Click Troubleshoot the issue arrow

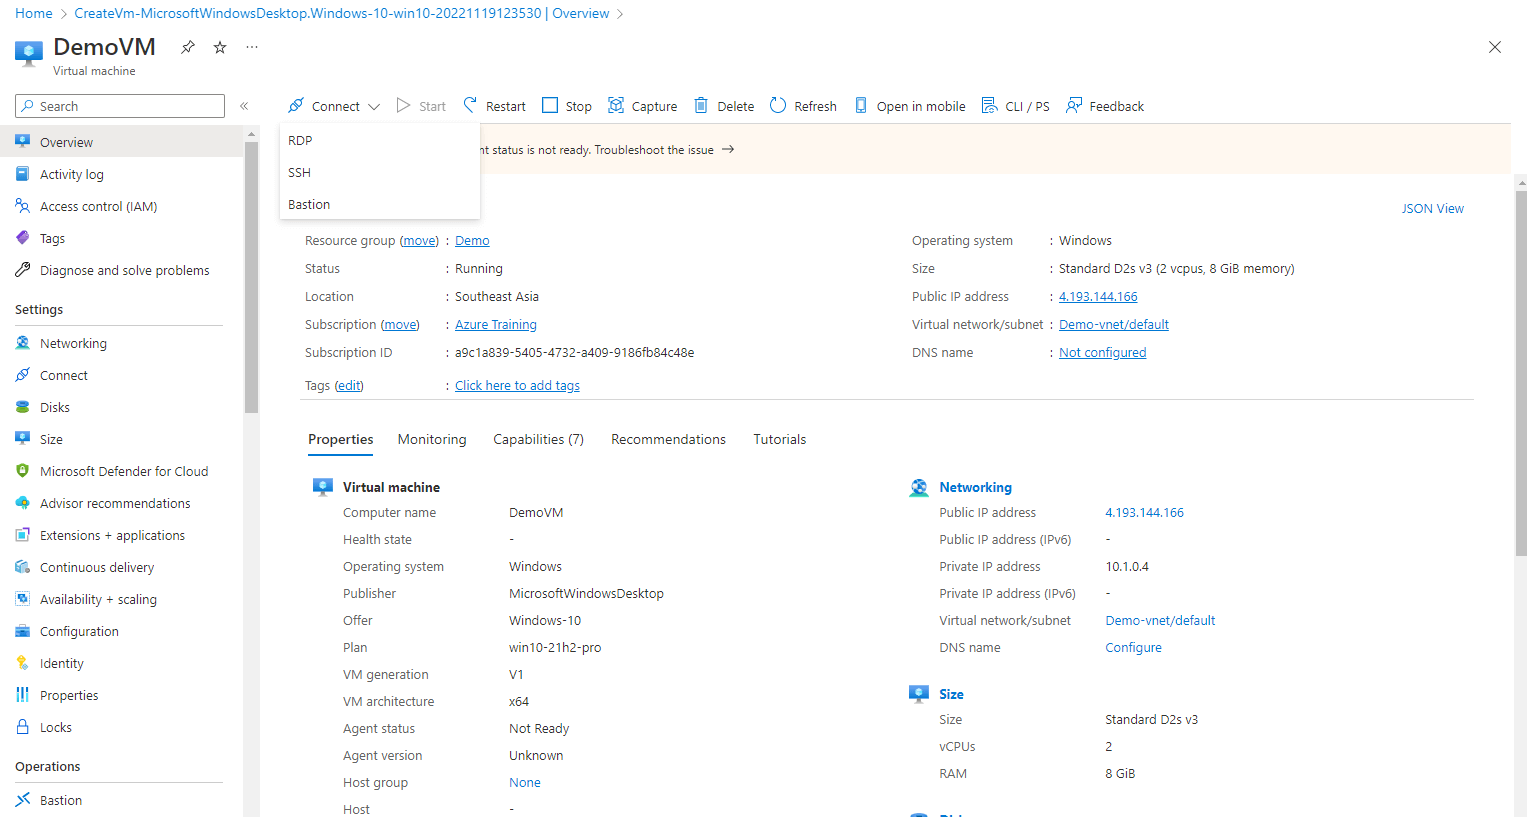click(728, 149)
